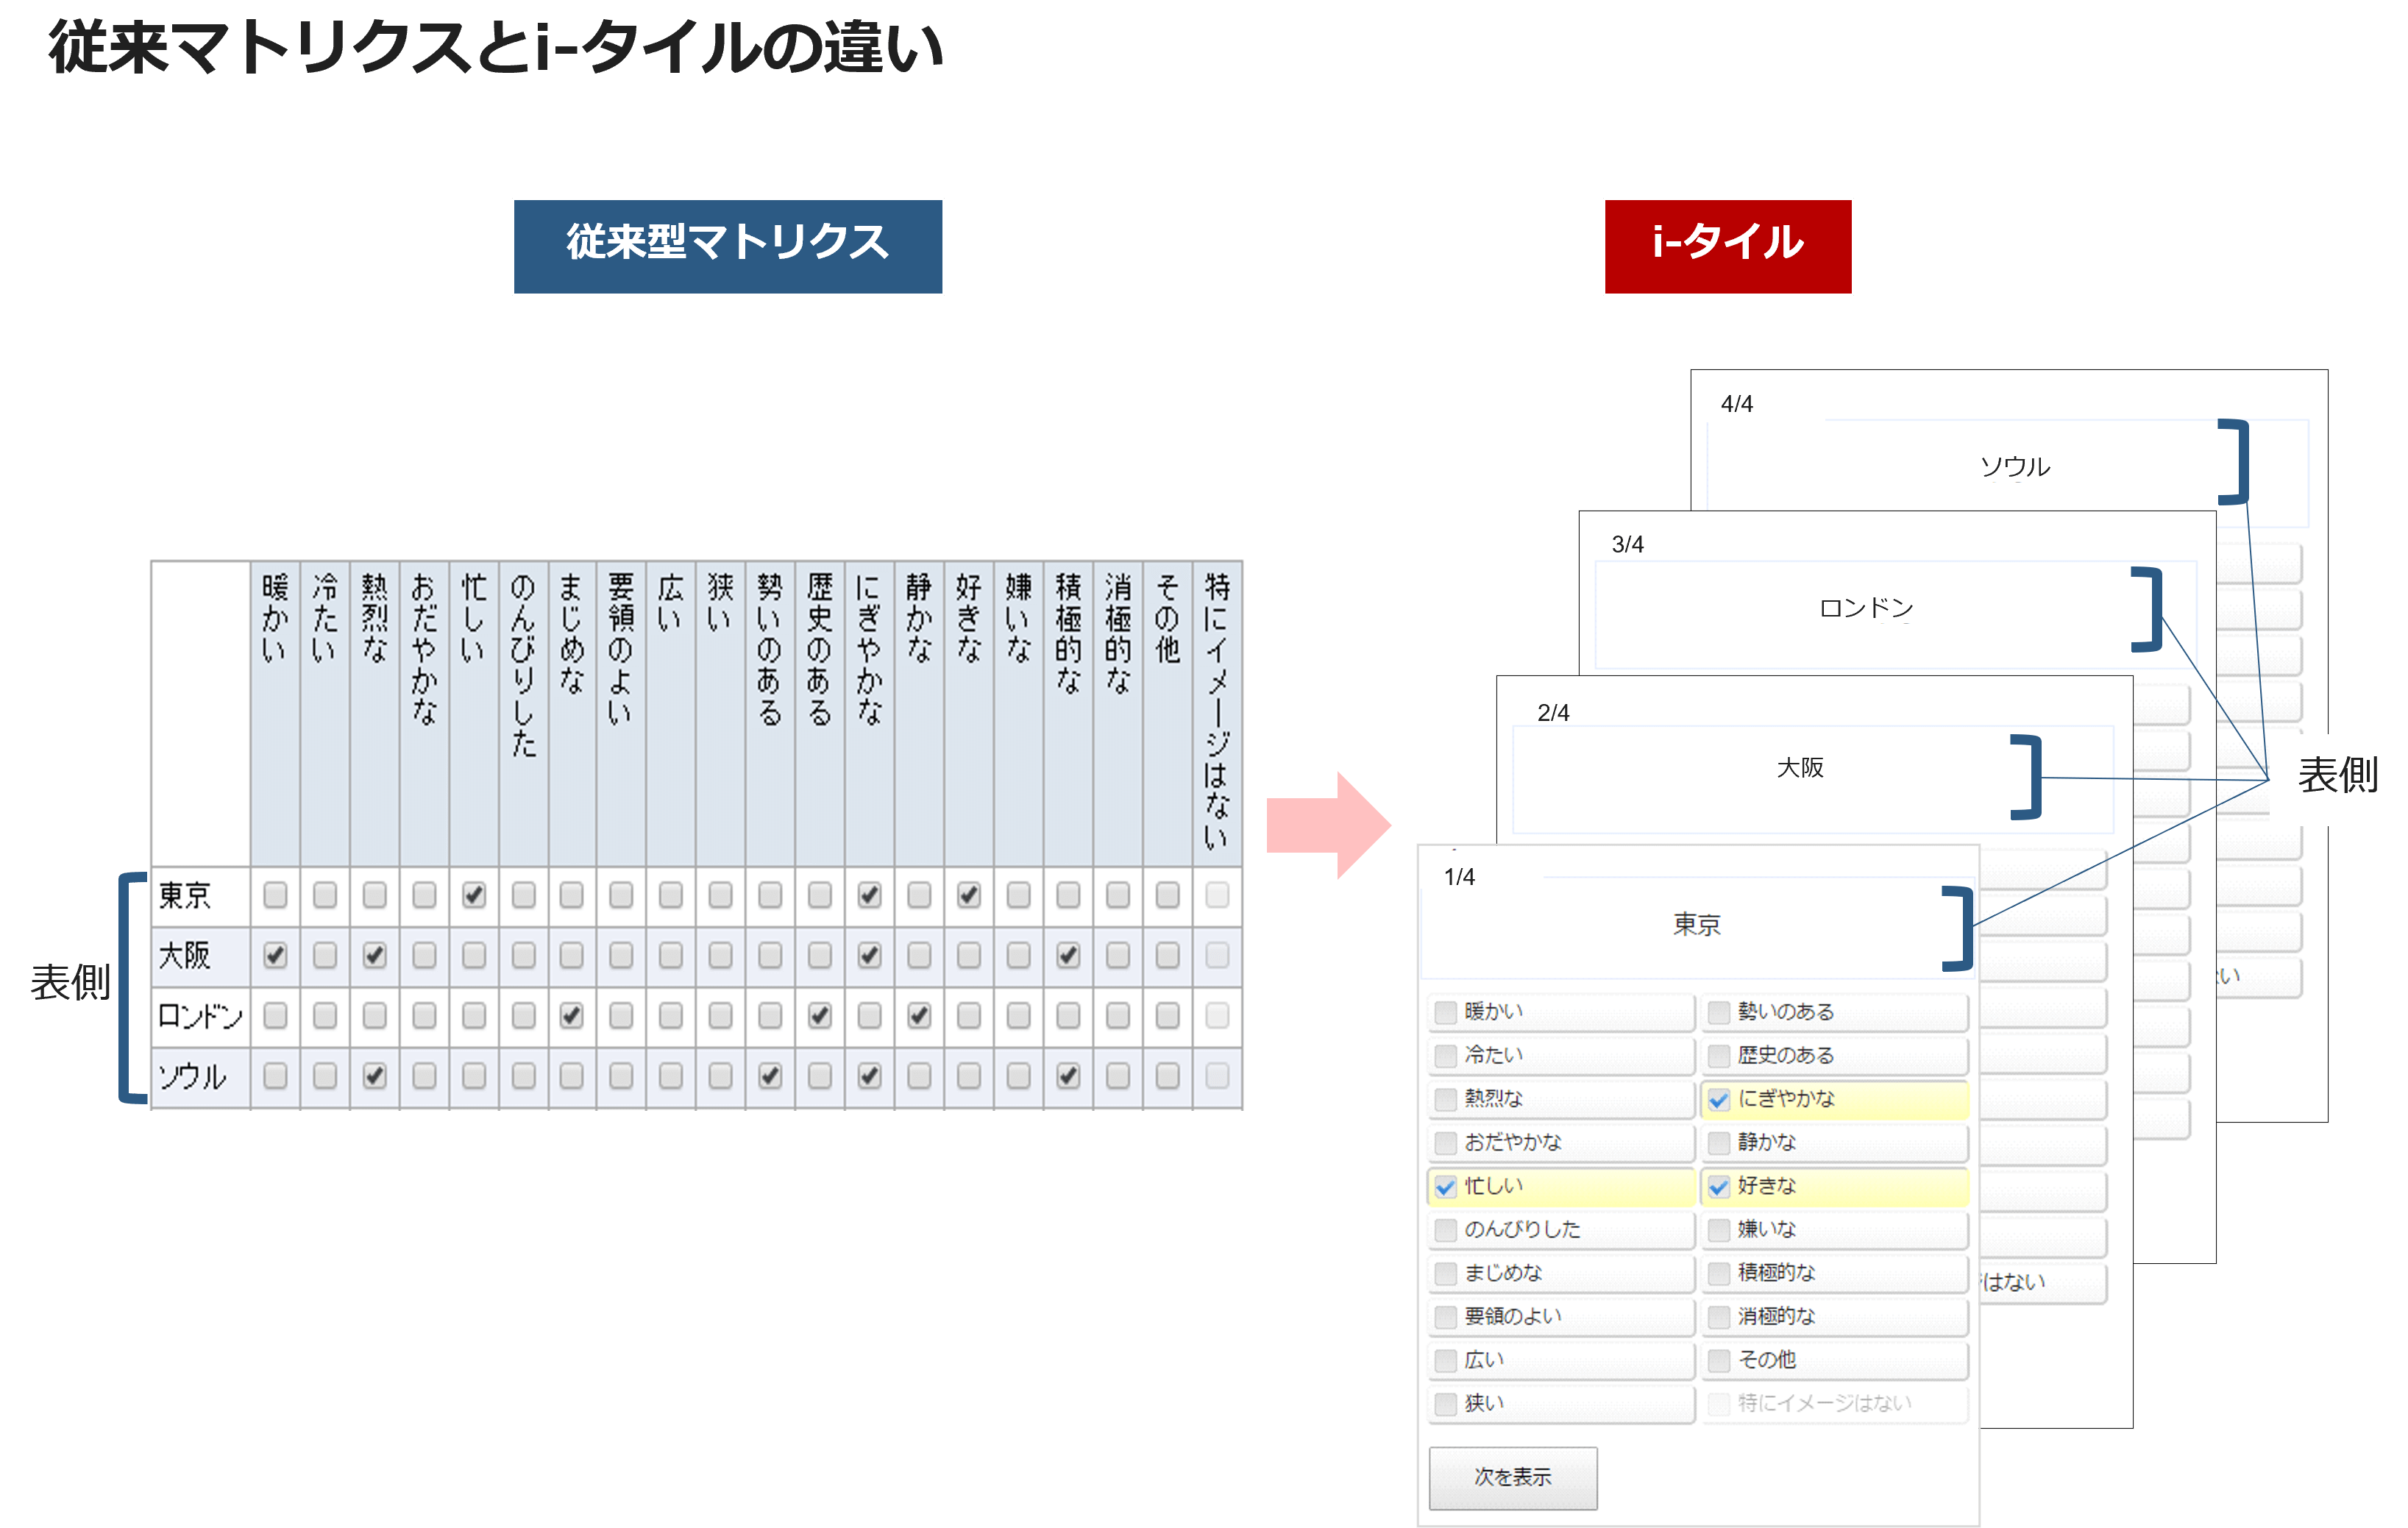The height and width of the screenshot is (1528, 2408).
Task: Uncheck matrix 東京 row 忙しい checkbox
Action: (x=474, y=895)
